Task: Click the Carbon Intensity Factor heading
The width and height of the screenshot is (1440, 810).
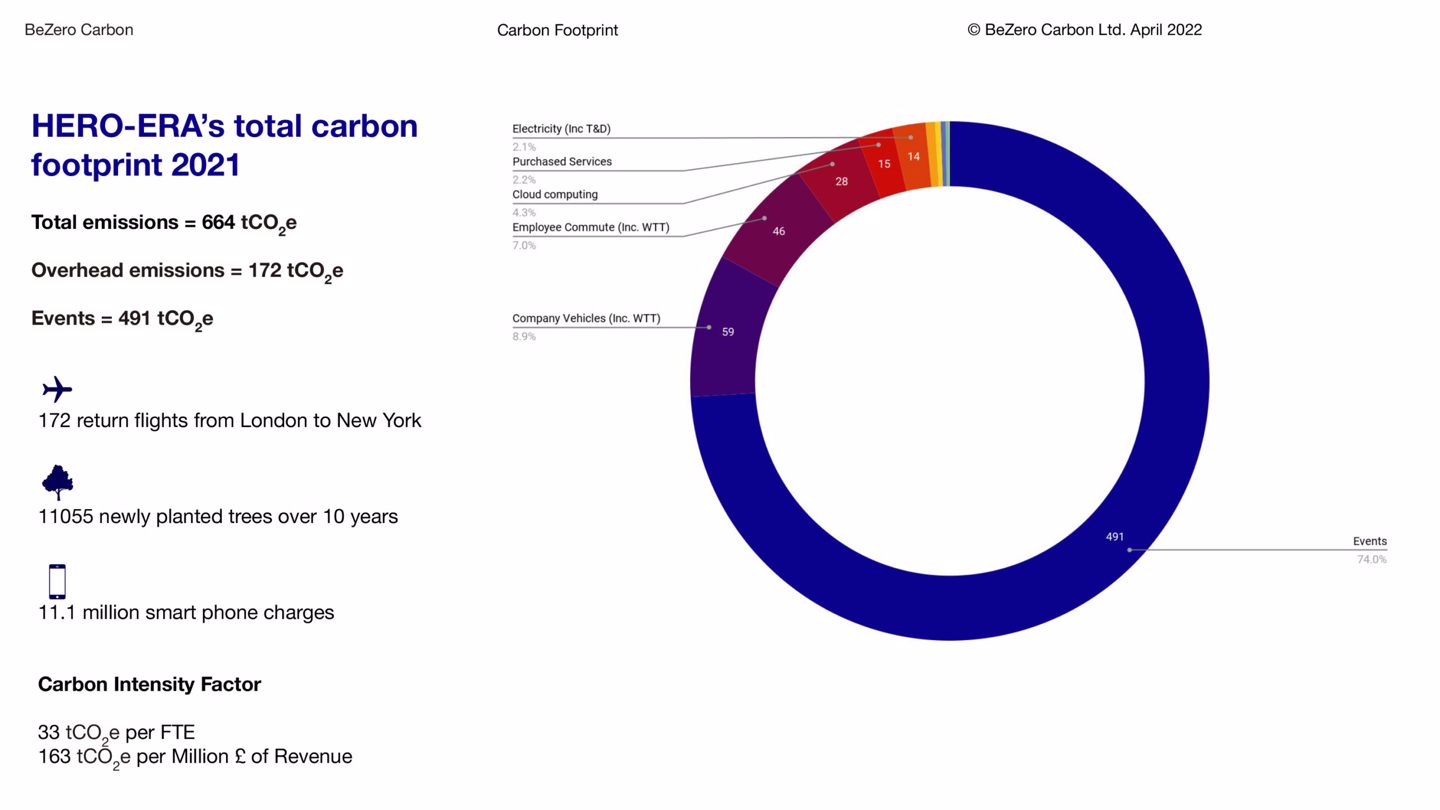Action: 149,685
